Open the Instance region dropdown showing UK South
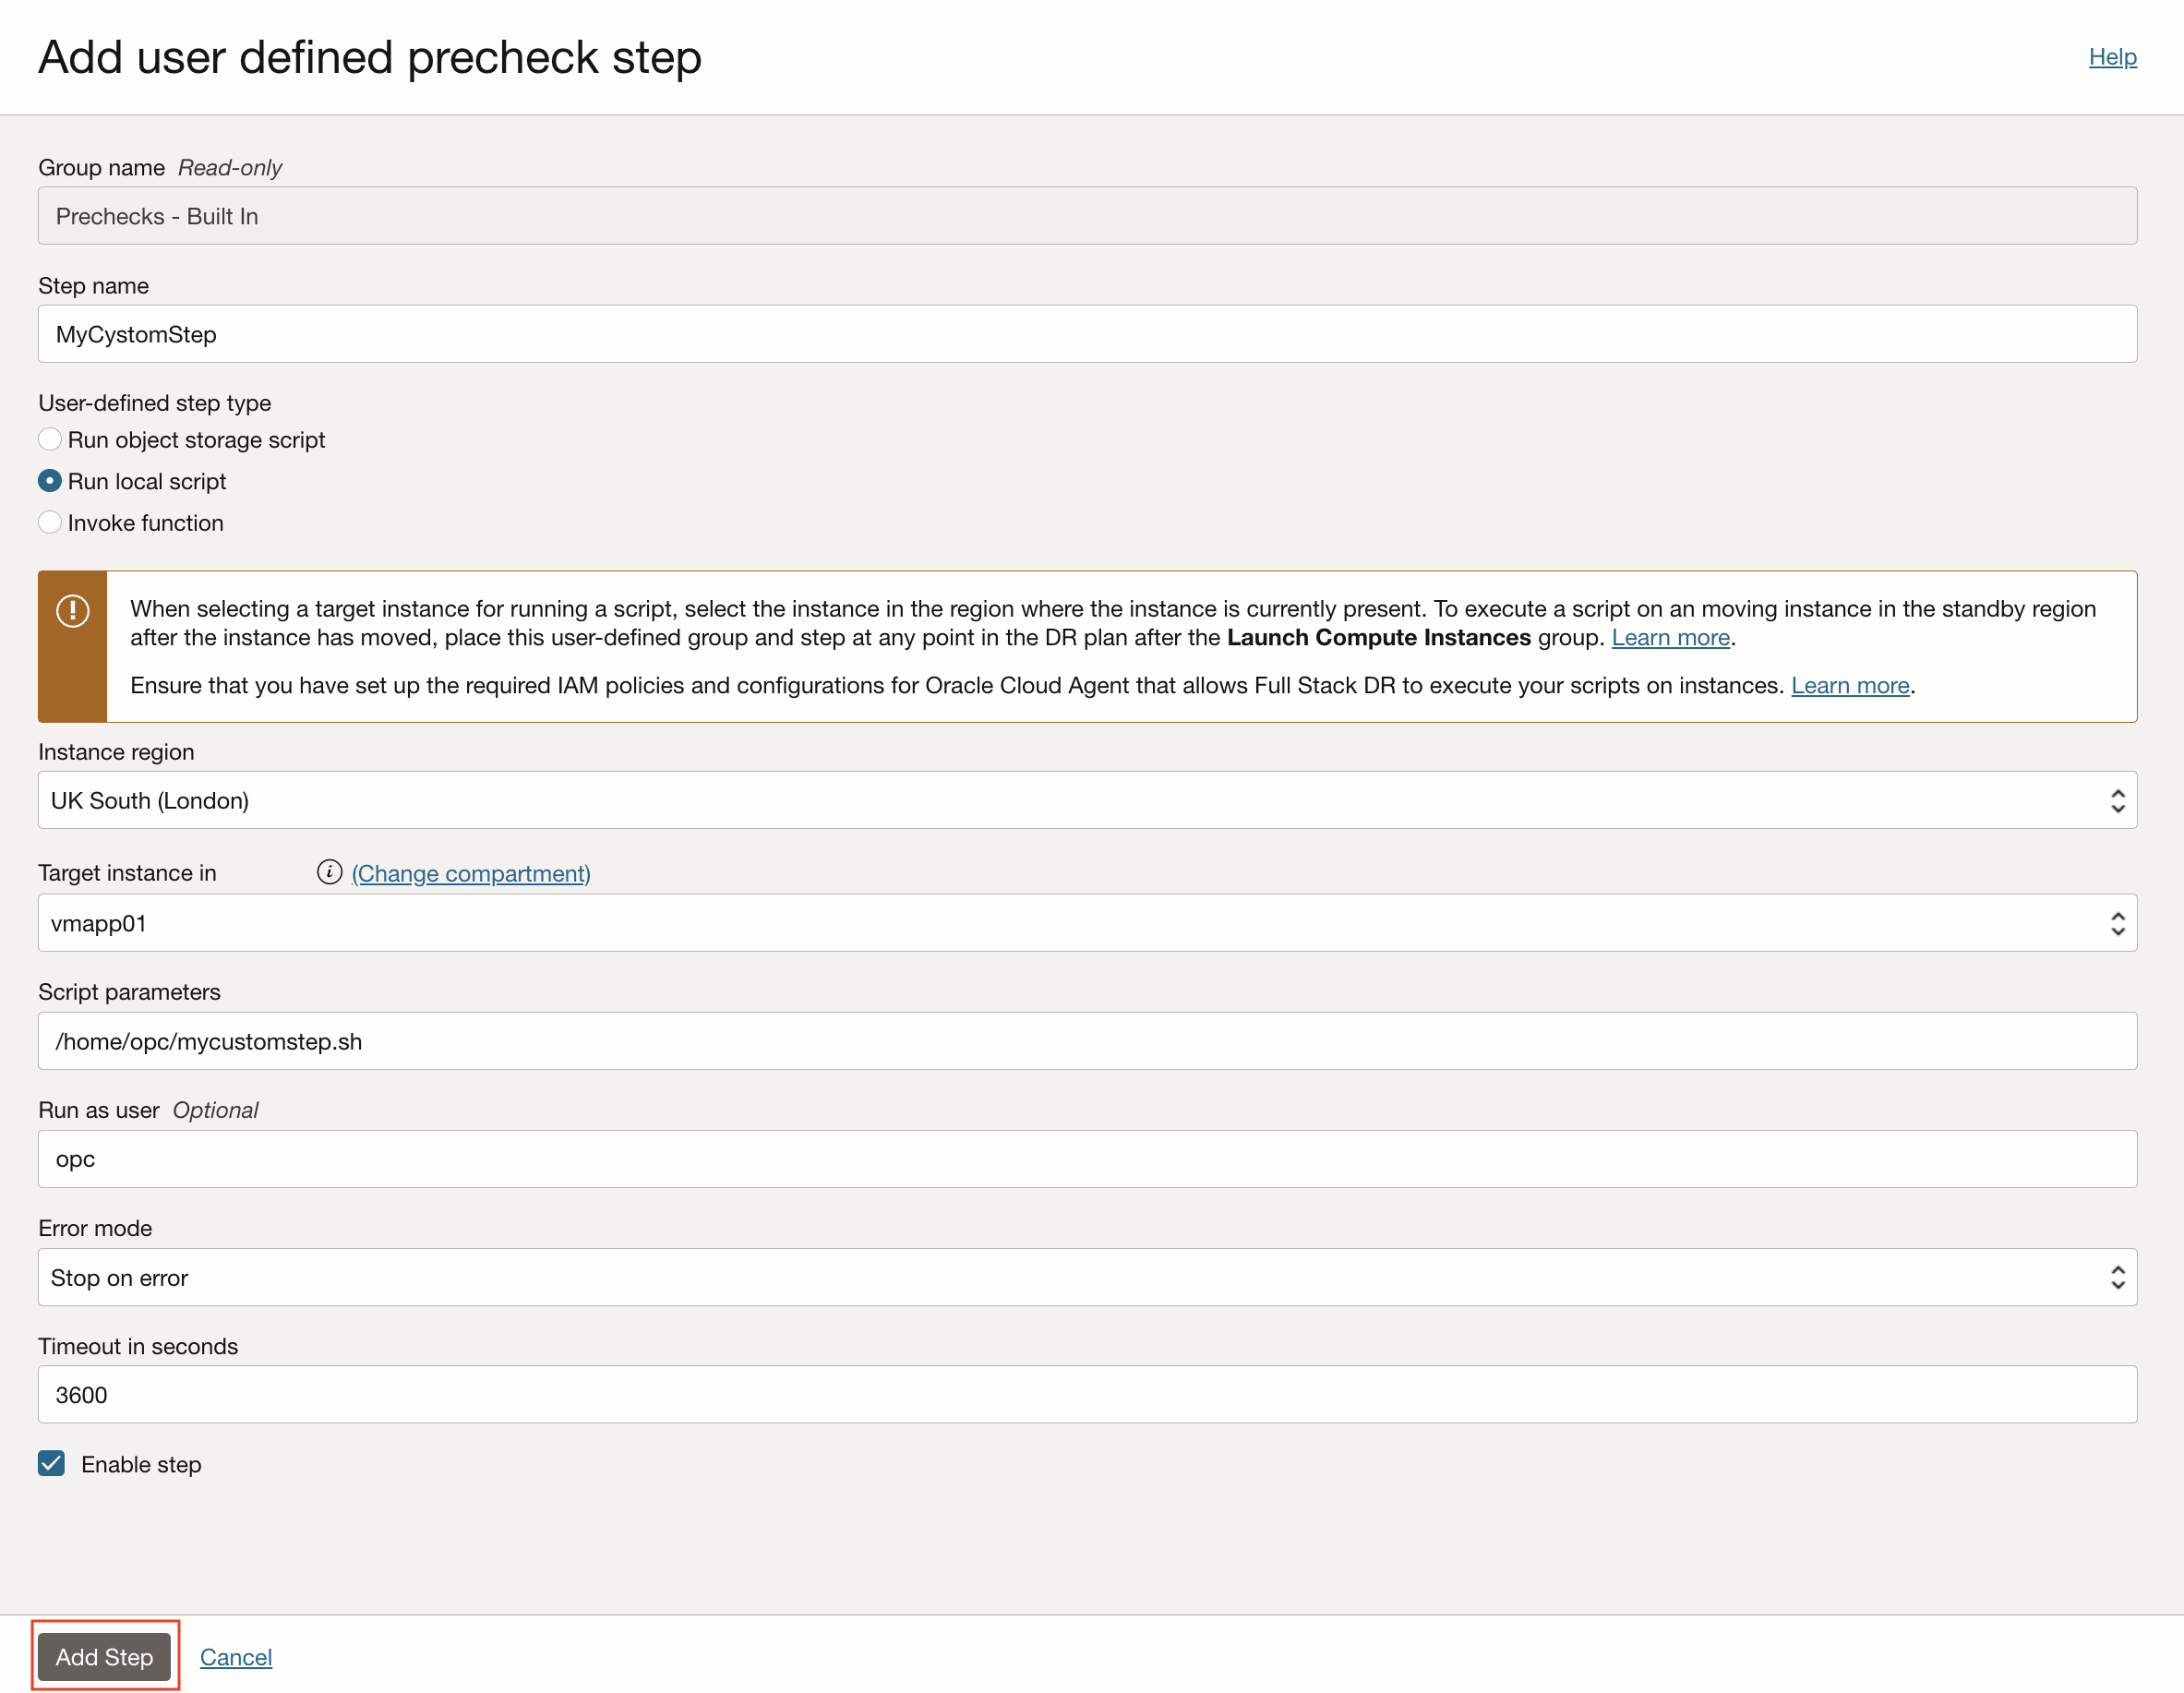This screenshot has height=1693, width=2184. [1000, 800]
